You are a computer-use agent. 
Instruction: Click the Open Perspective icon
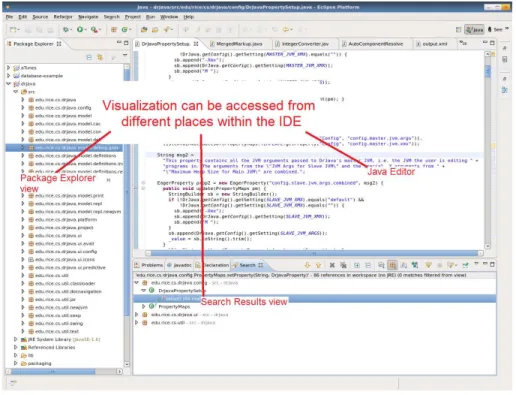[459, 30]
